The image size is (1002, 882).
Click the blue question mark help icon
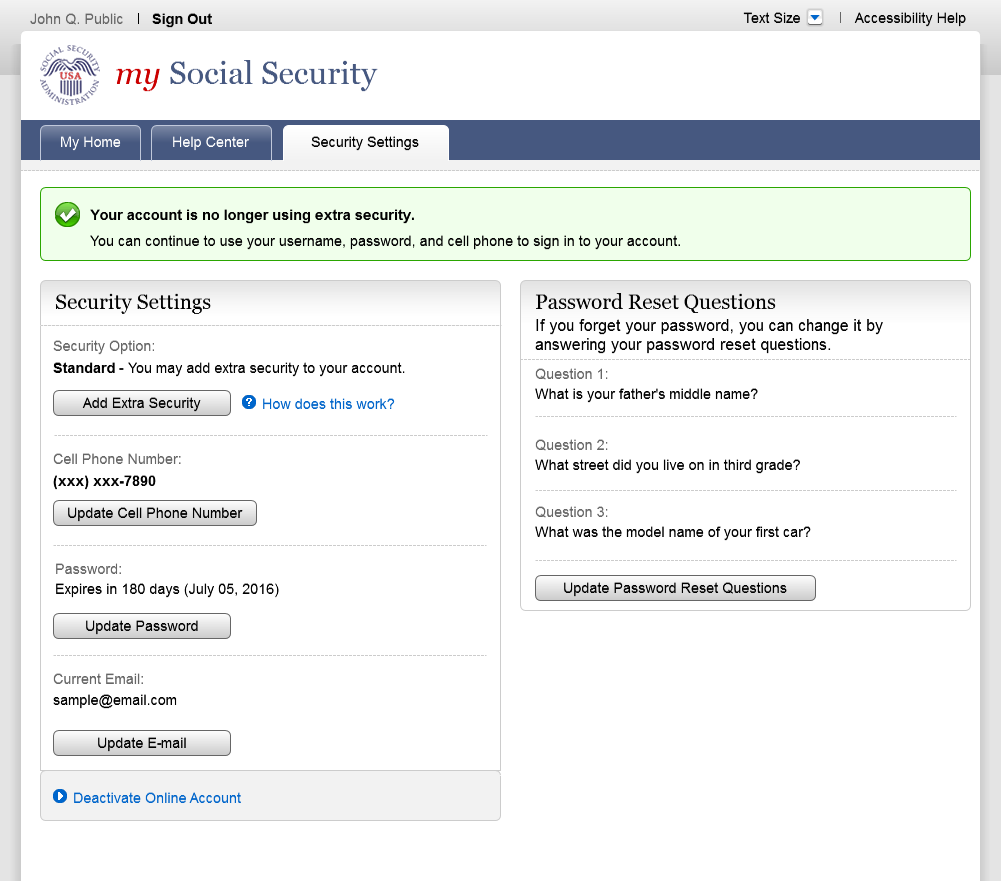pyautogui.click(x=249, y=403)
